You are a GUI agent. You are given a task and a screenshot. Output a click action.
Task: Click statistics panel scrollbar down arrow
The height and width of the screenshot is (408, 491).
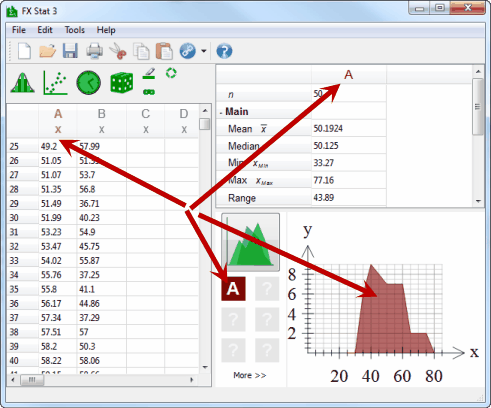coord(478,201)
